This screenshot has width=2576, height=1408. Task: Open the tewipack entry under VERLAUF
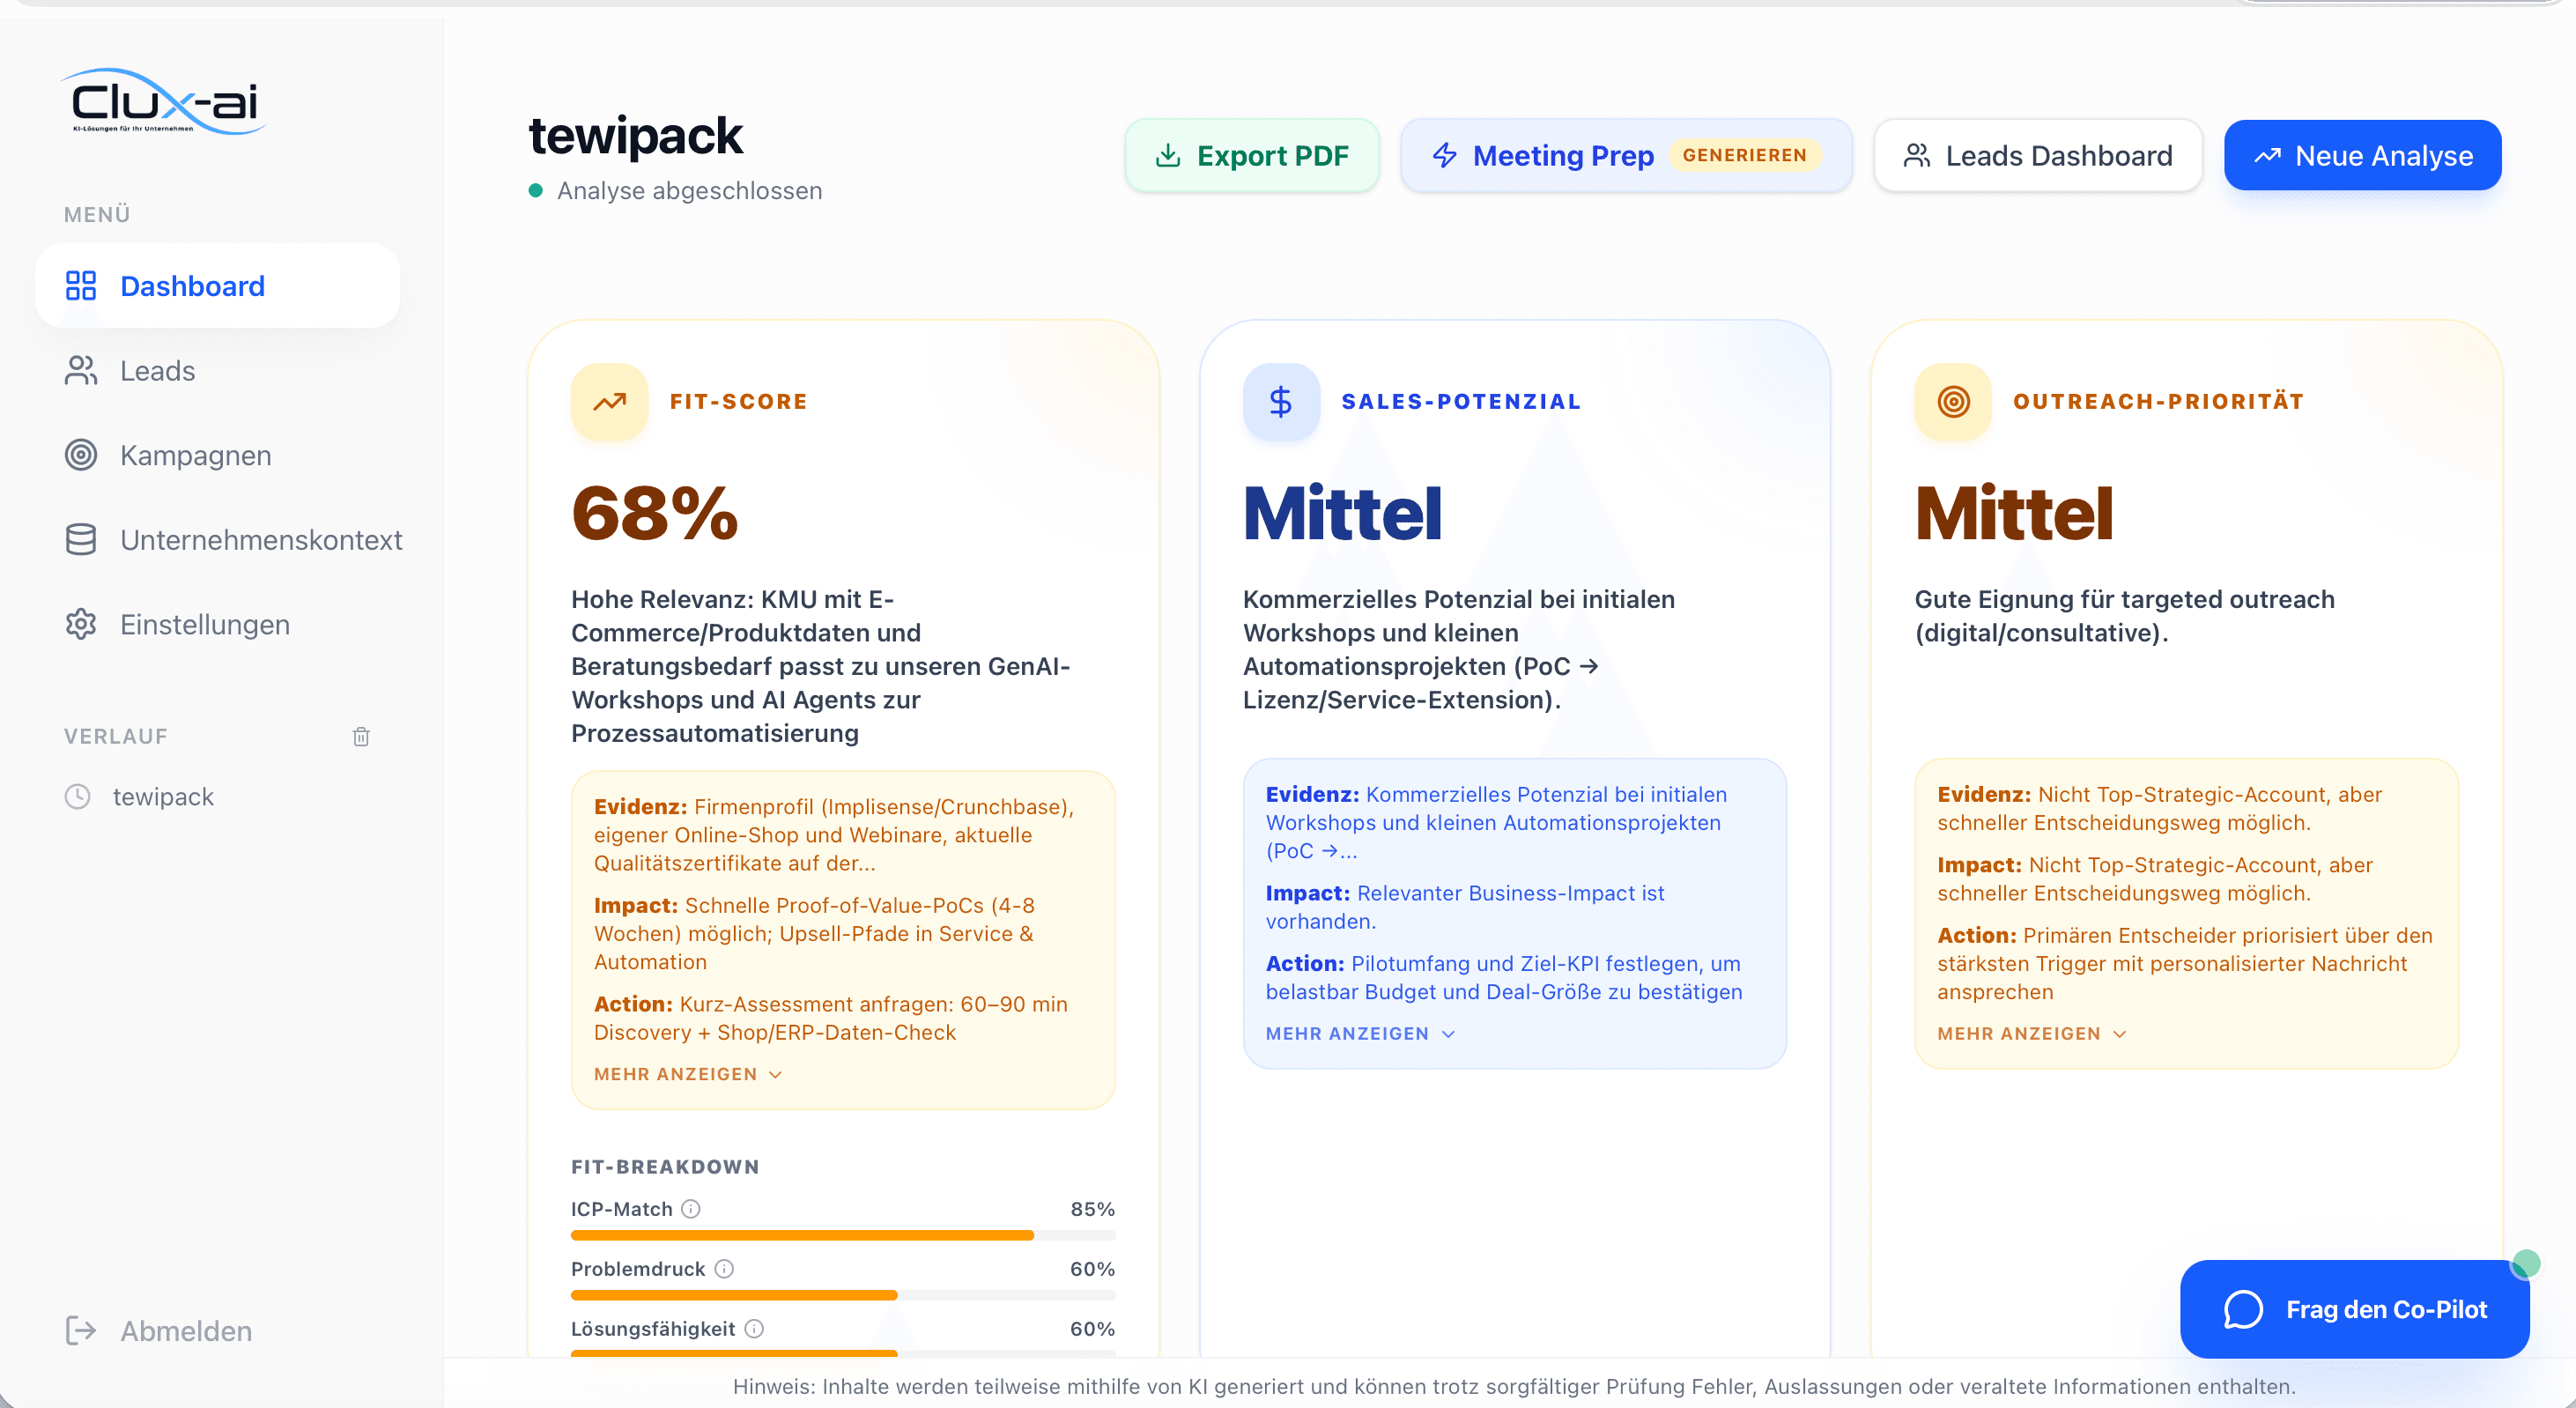163,796
